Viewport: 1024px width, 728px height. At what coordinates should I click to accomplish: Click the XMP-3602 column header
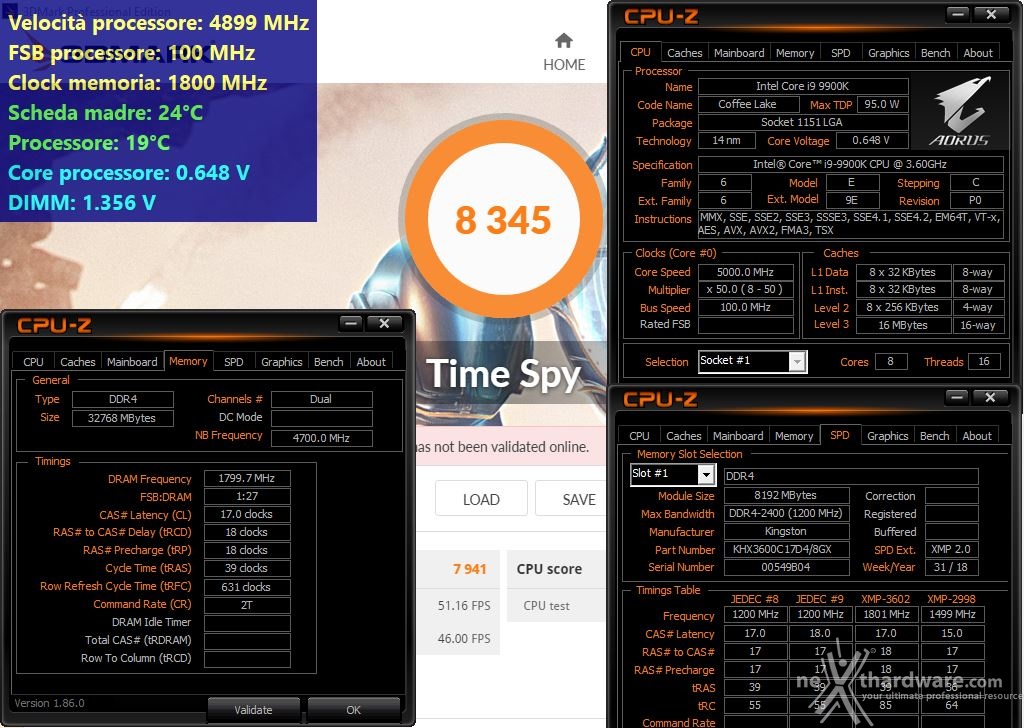[x=886, y=599]
